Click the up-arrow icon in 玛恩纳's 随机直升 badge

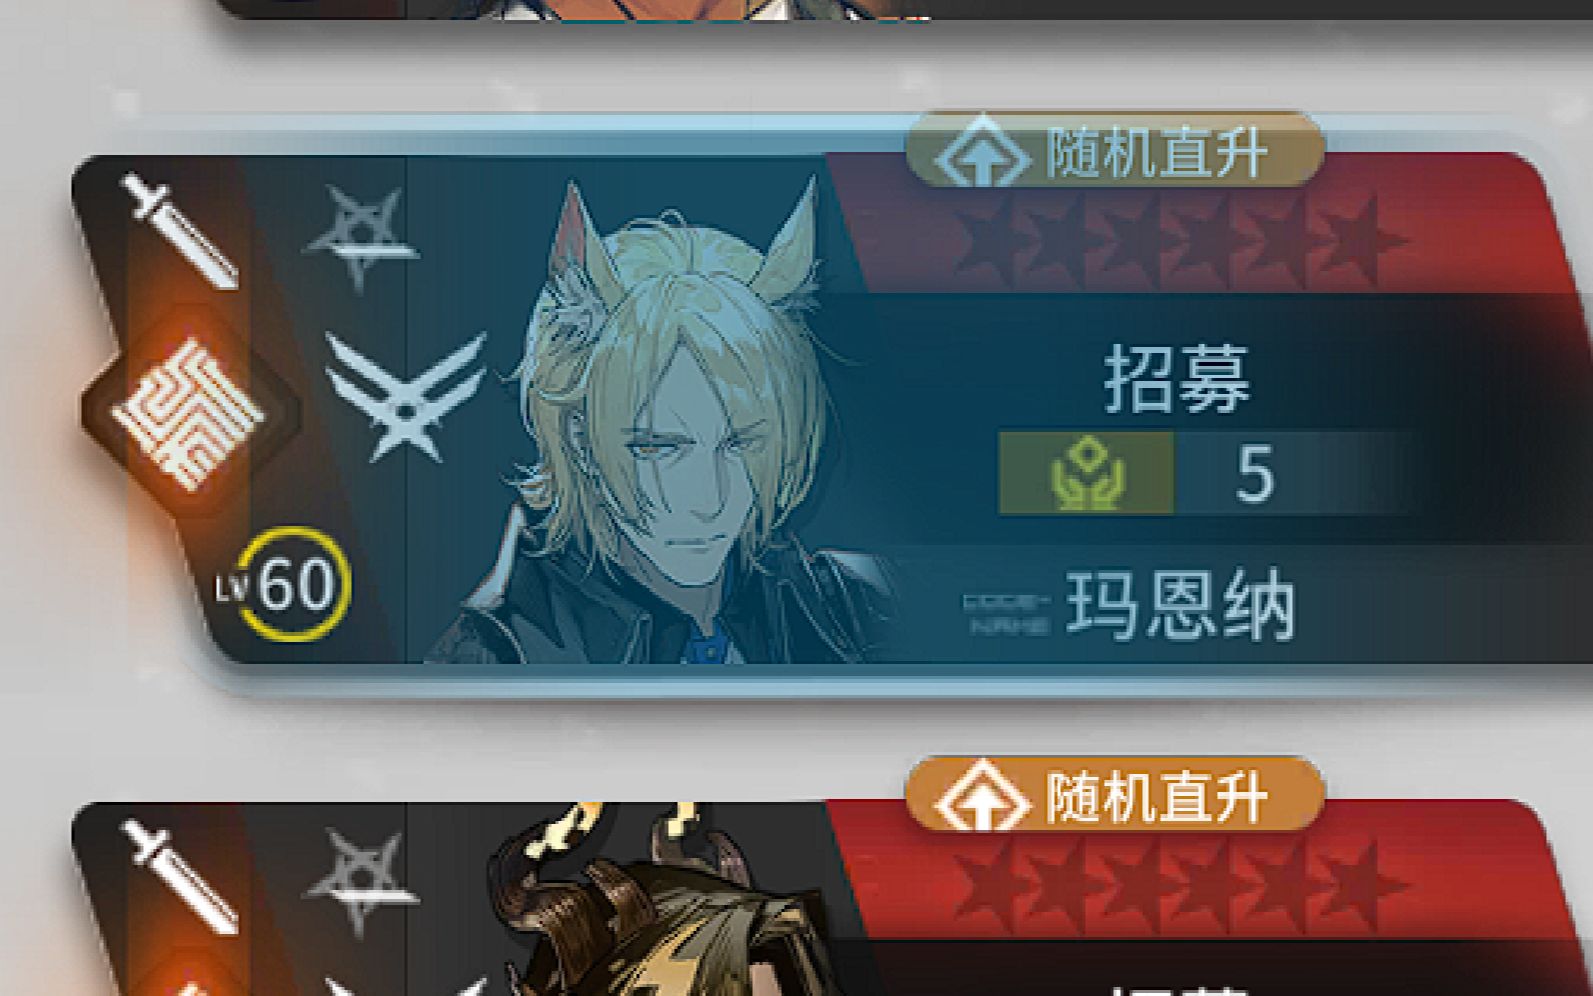tap(983, 154)
